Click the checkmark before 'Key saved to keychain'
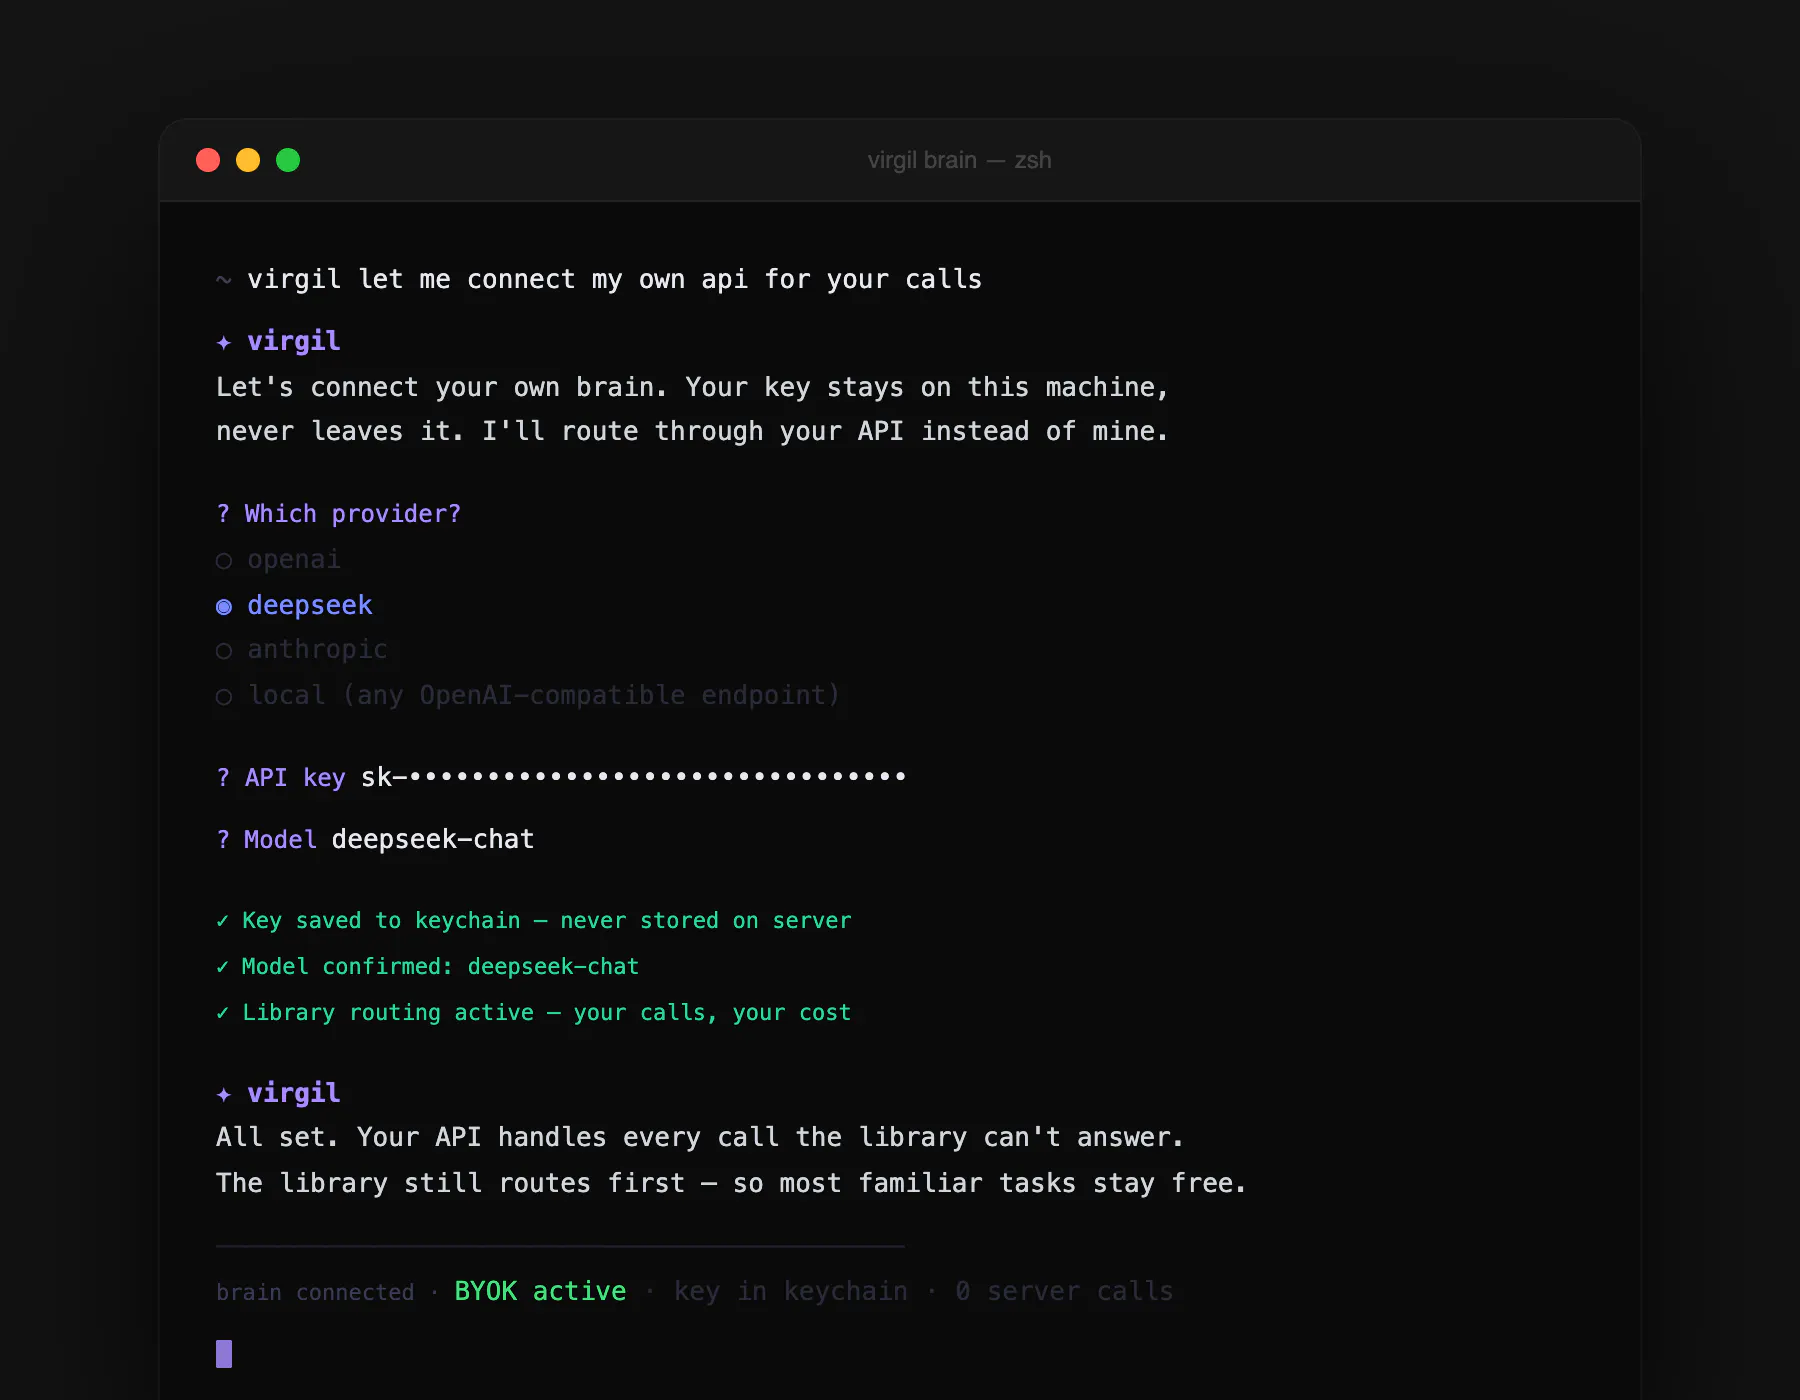Screen dimensions: 1800x1400 222,921
